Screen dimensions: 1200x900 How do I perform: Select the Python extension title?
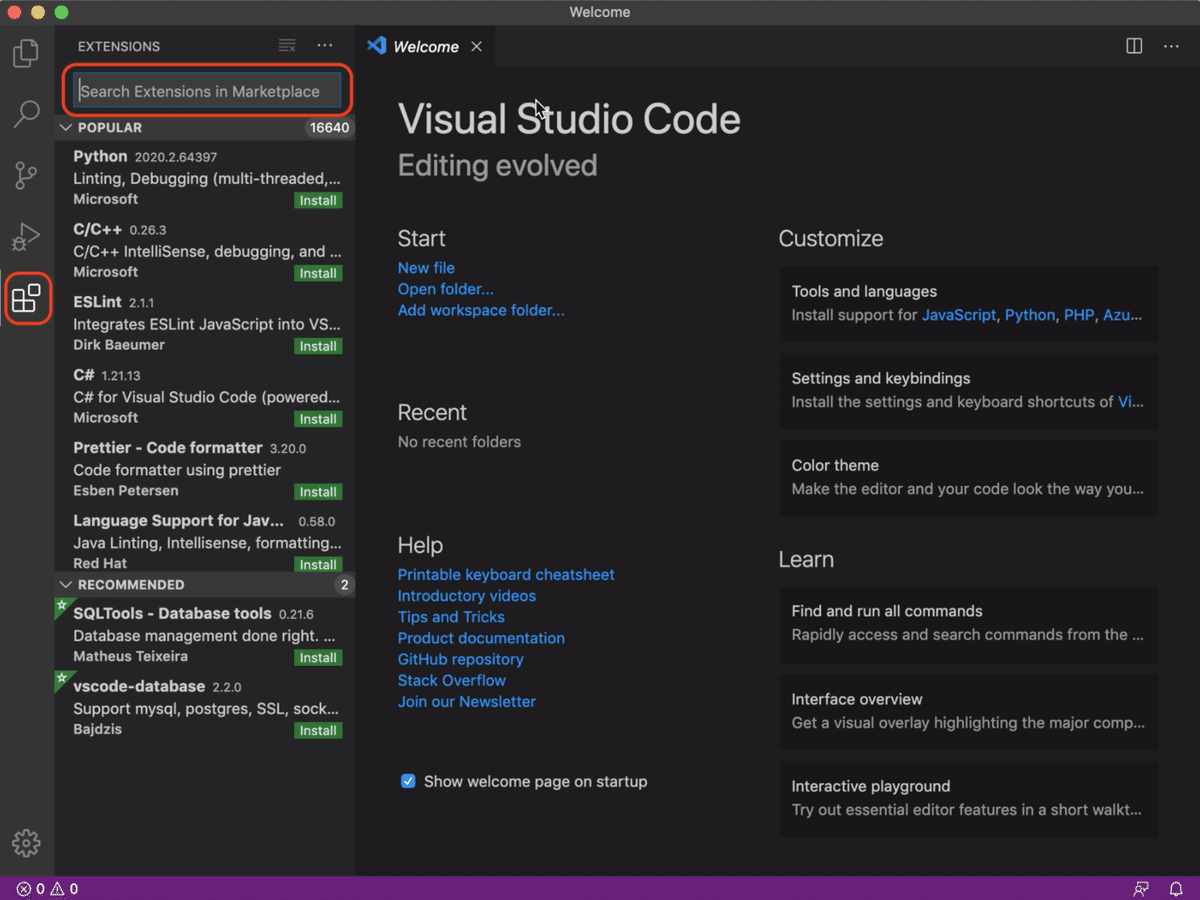point(100,157)
